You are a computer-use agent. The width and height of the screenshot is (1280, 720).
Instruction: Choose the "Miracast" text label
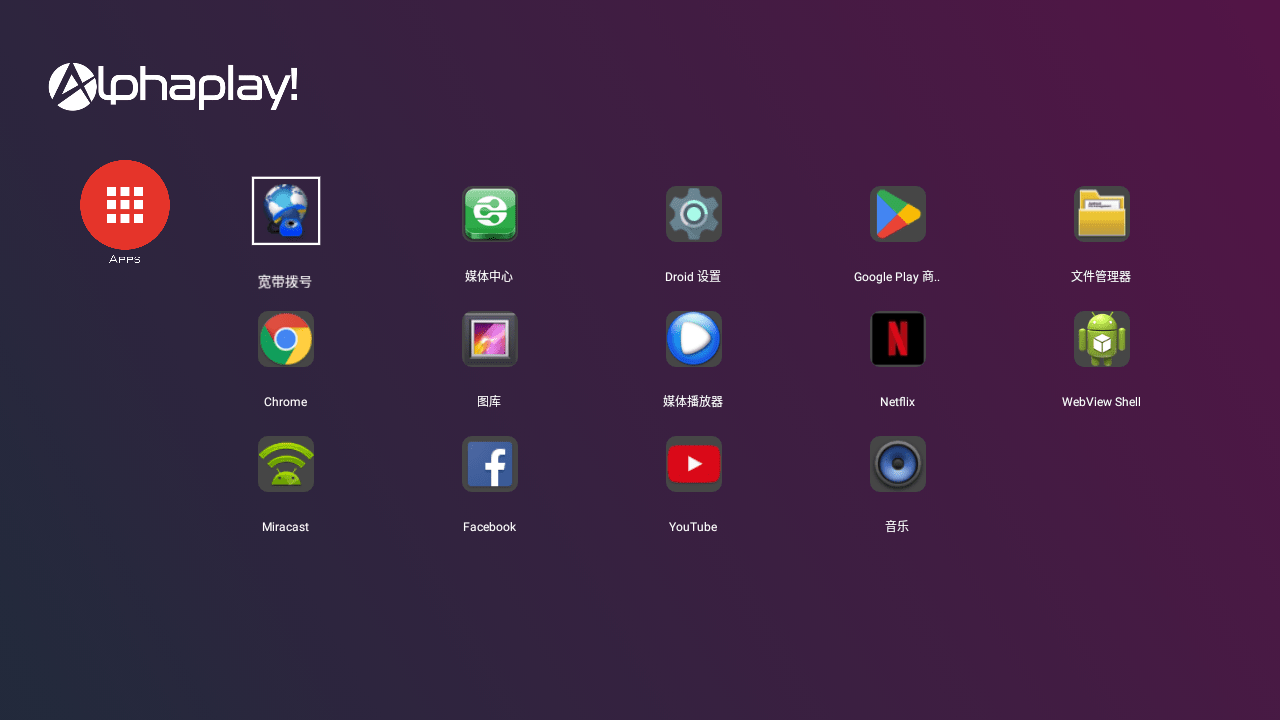pos(285,527)
